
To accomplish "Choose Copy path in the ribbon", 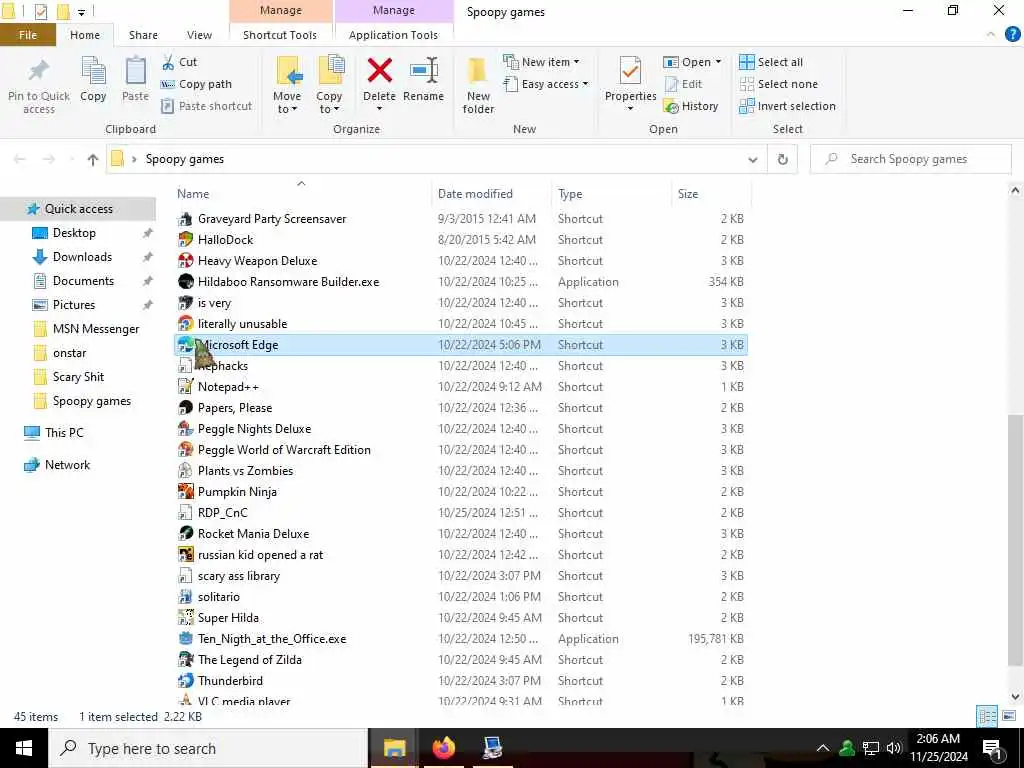I will pyautogui.click(x=196, y=84).
